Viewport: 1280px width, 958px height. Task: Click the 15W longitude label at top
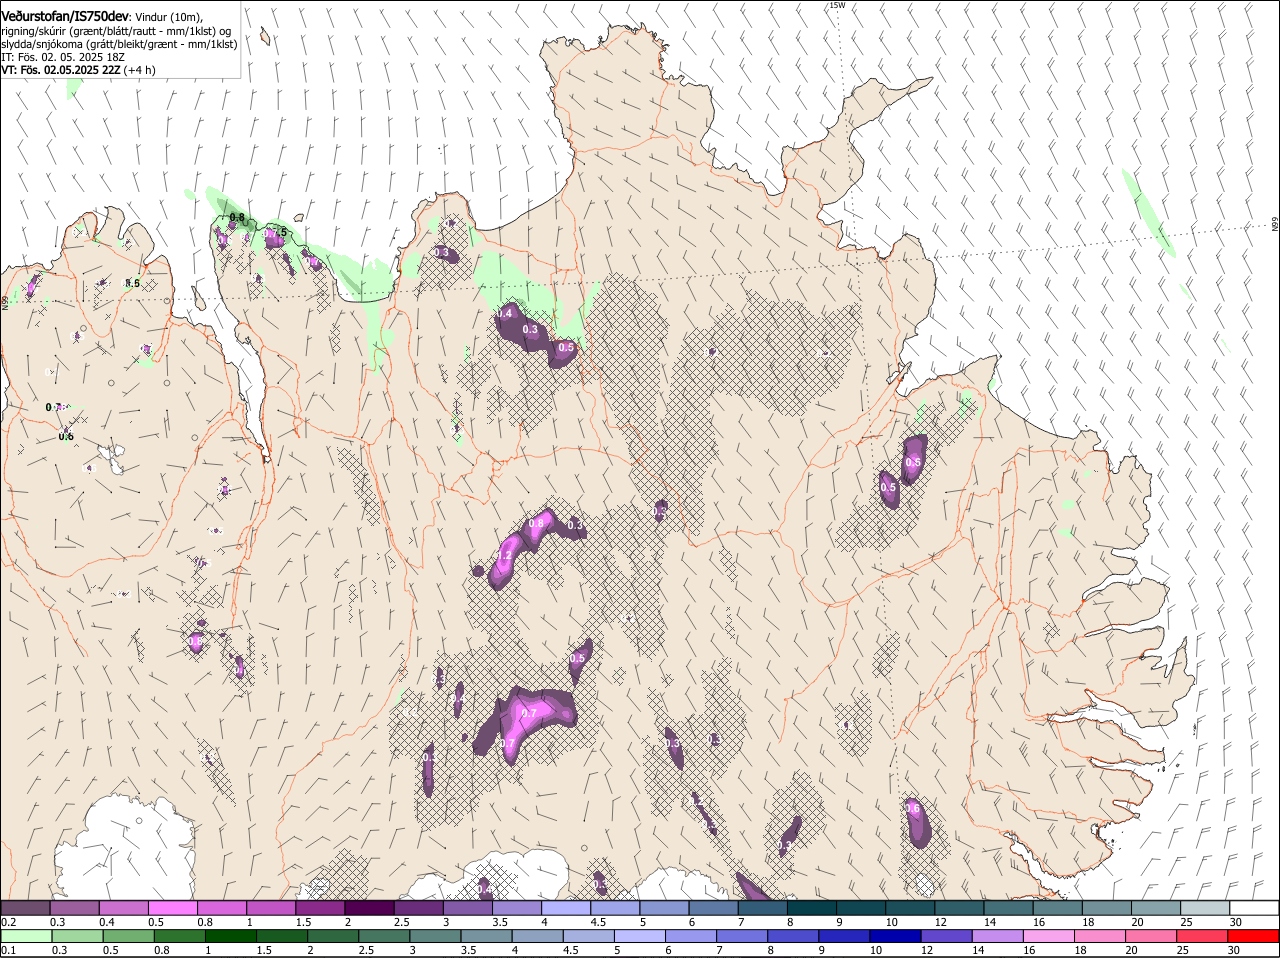pyautogui.click(x=837, y=6)
